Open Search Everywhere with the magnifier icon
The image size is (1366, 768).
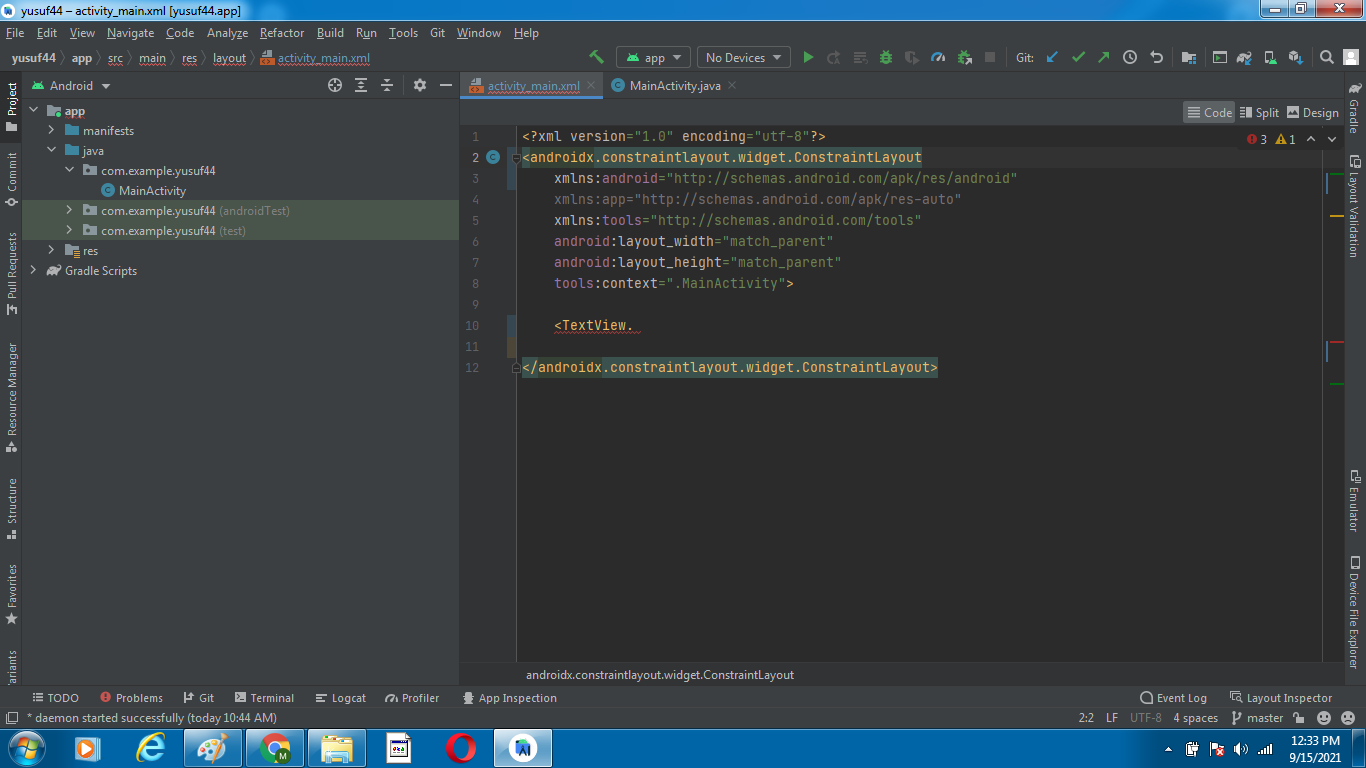point(1326,57)
